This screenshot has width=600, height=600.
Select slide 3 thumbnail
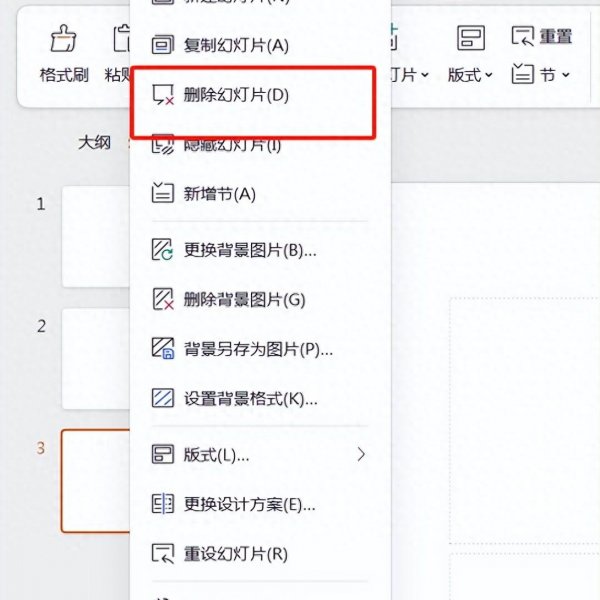96,481
